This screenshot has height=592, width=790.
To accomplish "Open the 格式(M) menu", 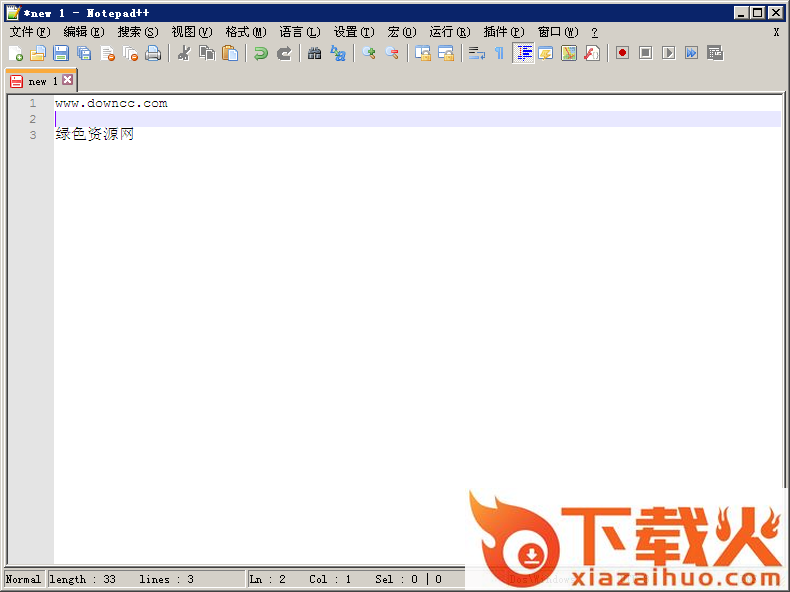I will [x=246, y=32].
